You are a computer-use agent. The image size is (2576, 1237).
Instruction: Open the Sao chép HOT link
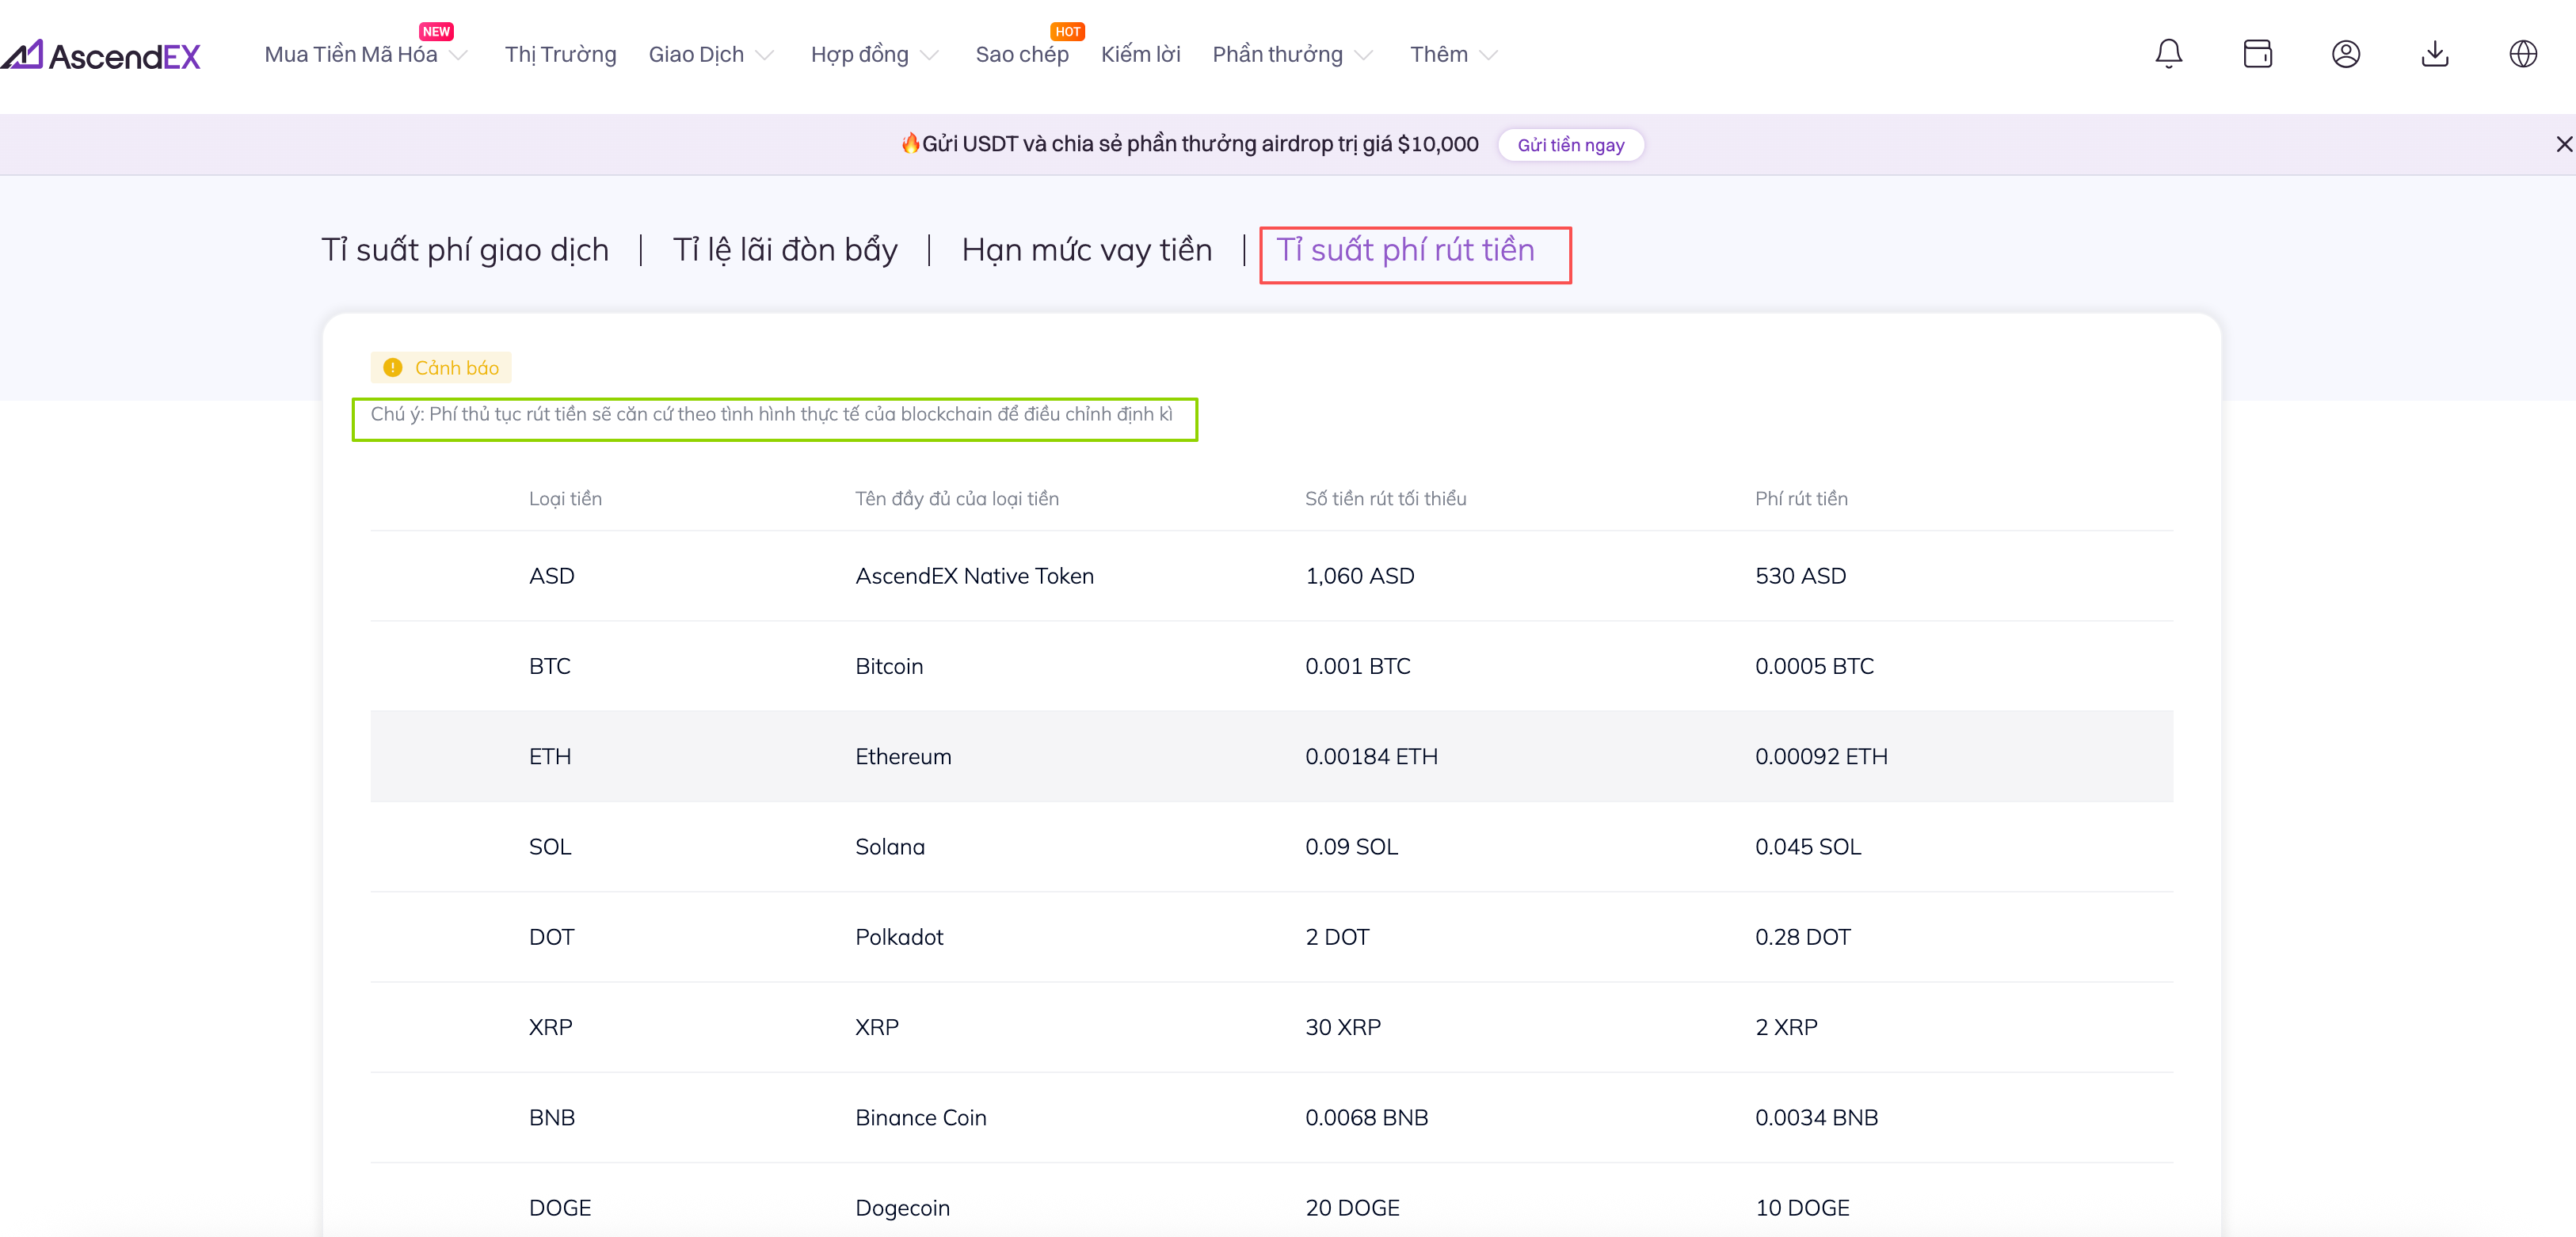pyautogui.click(x=1021, y=55)
